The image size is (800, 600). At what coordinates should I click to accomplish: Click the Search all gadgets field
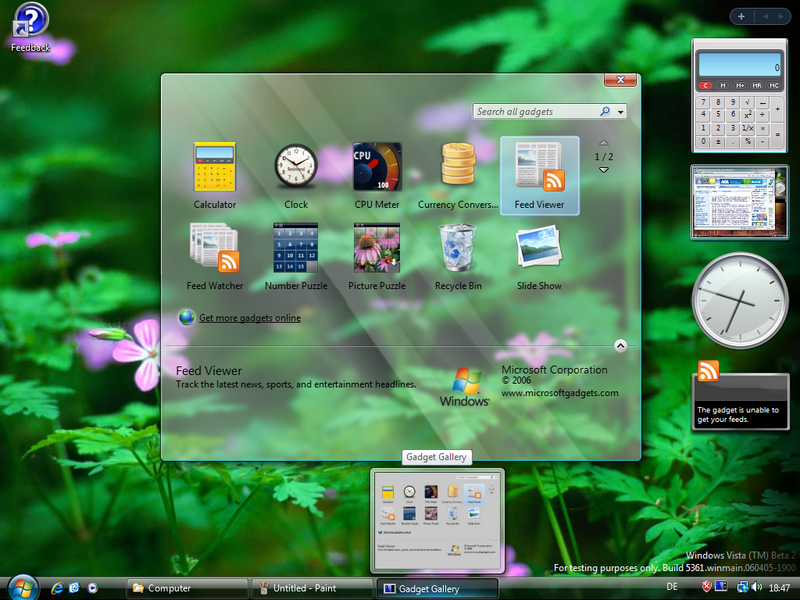coord(535,112)
